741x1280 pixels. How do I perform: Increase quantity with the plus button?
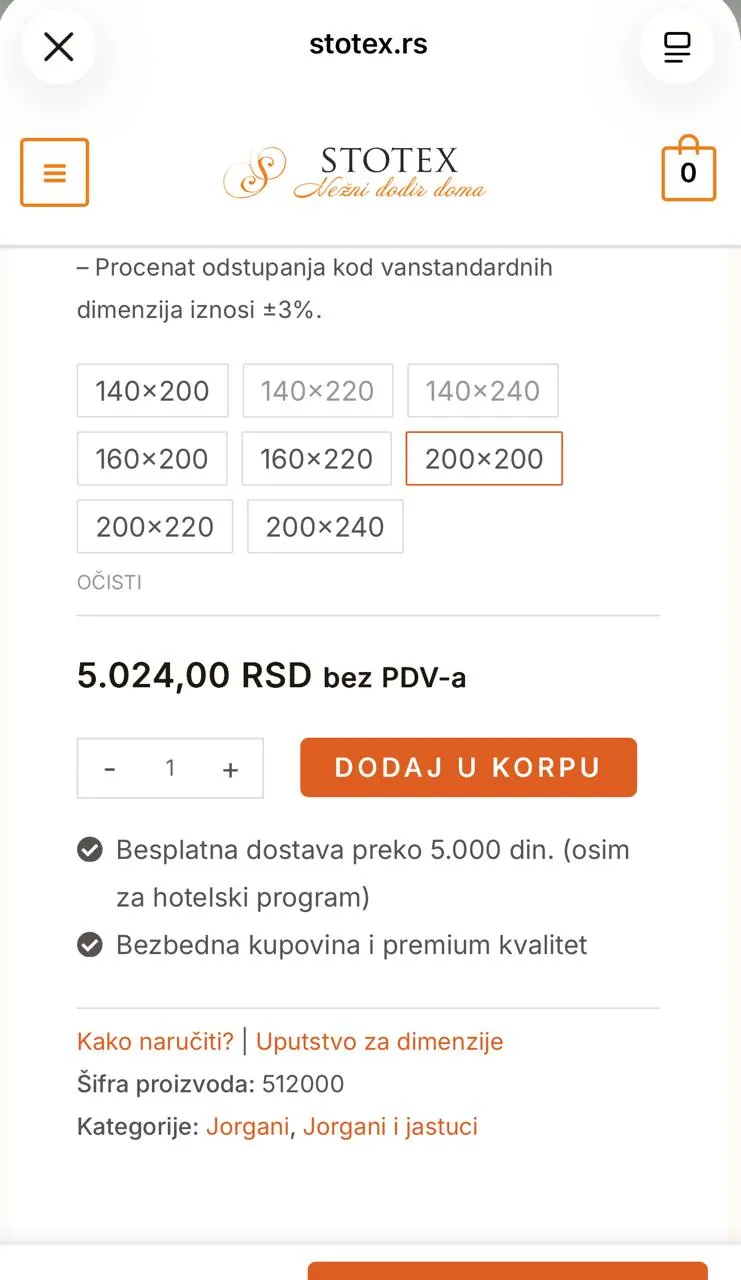tap(231, 768)
